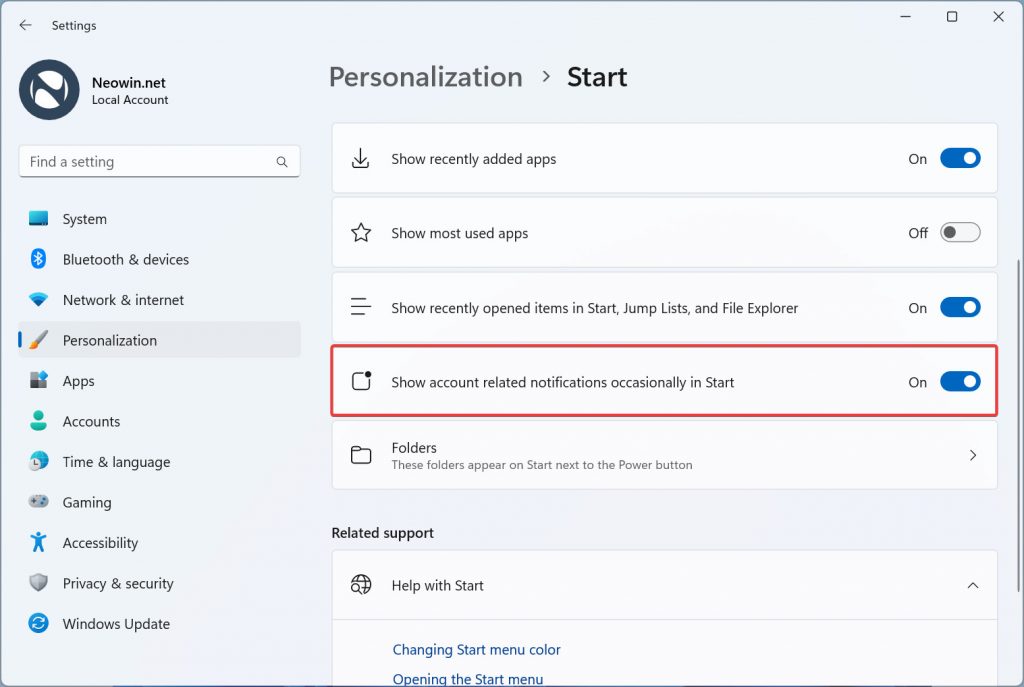Click the search magnifier icon
This screenshot has width=1024, height=687.
click(x=281, y=162)
